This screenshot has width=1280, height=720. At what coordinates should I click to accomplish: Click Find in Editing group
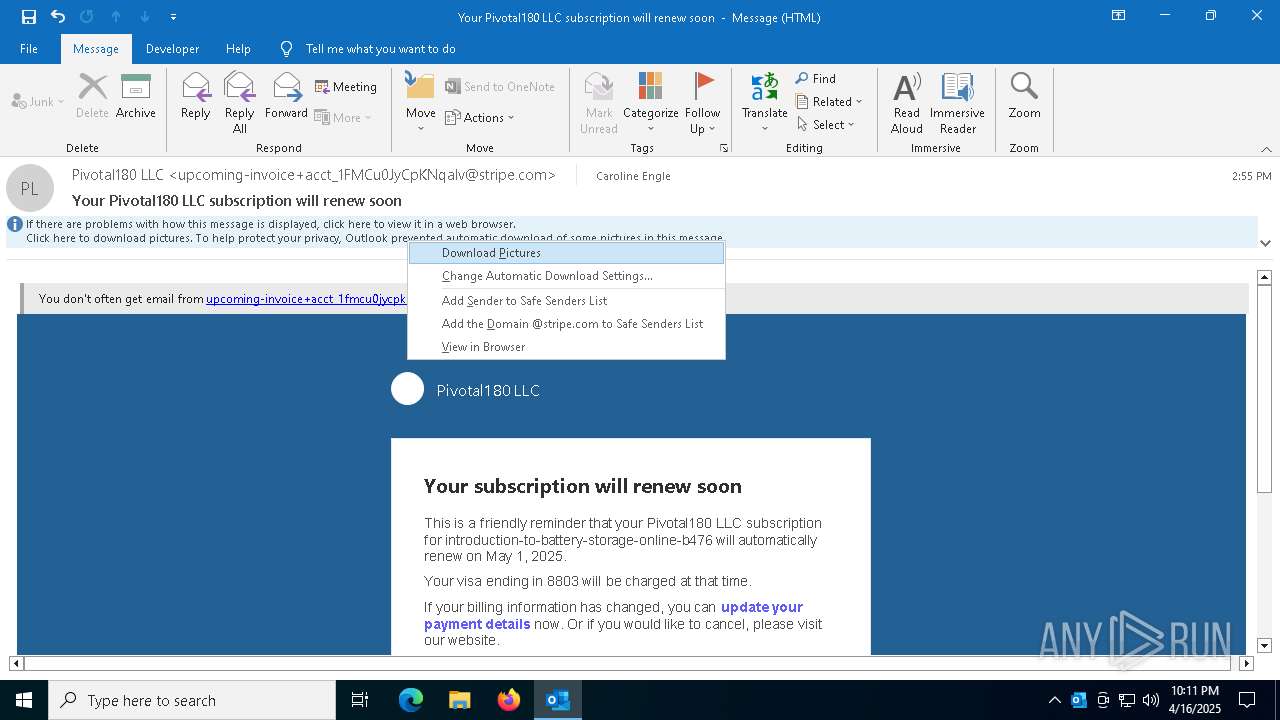click(x=816, y=79)
